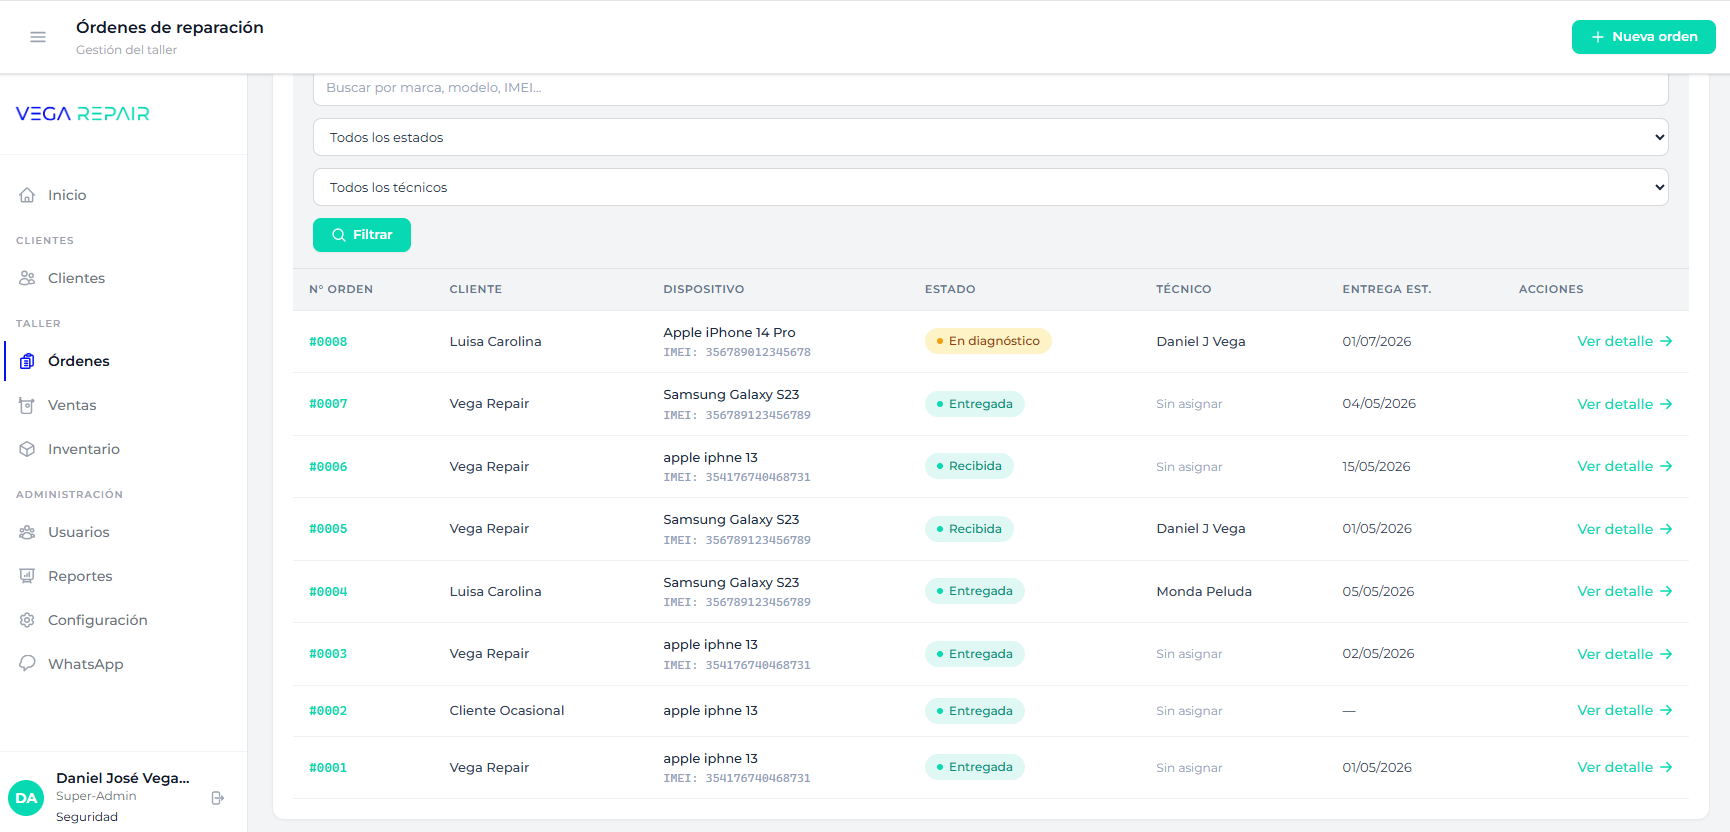Click Cliente Ocasional client name

point(507,710)
